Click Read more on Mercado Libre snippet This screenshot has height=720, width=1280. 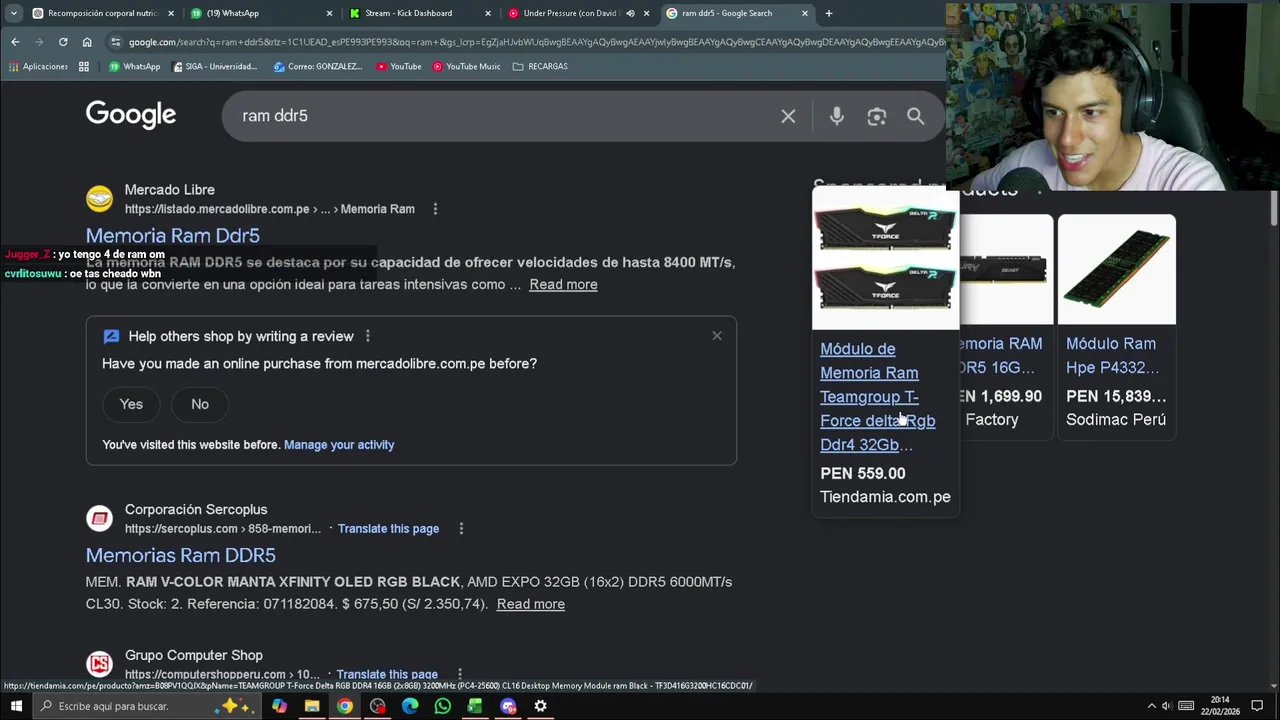tap(563, 284)
